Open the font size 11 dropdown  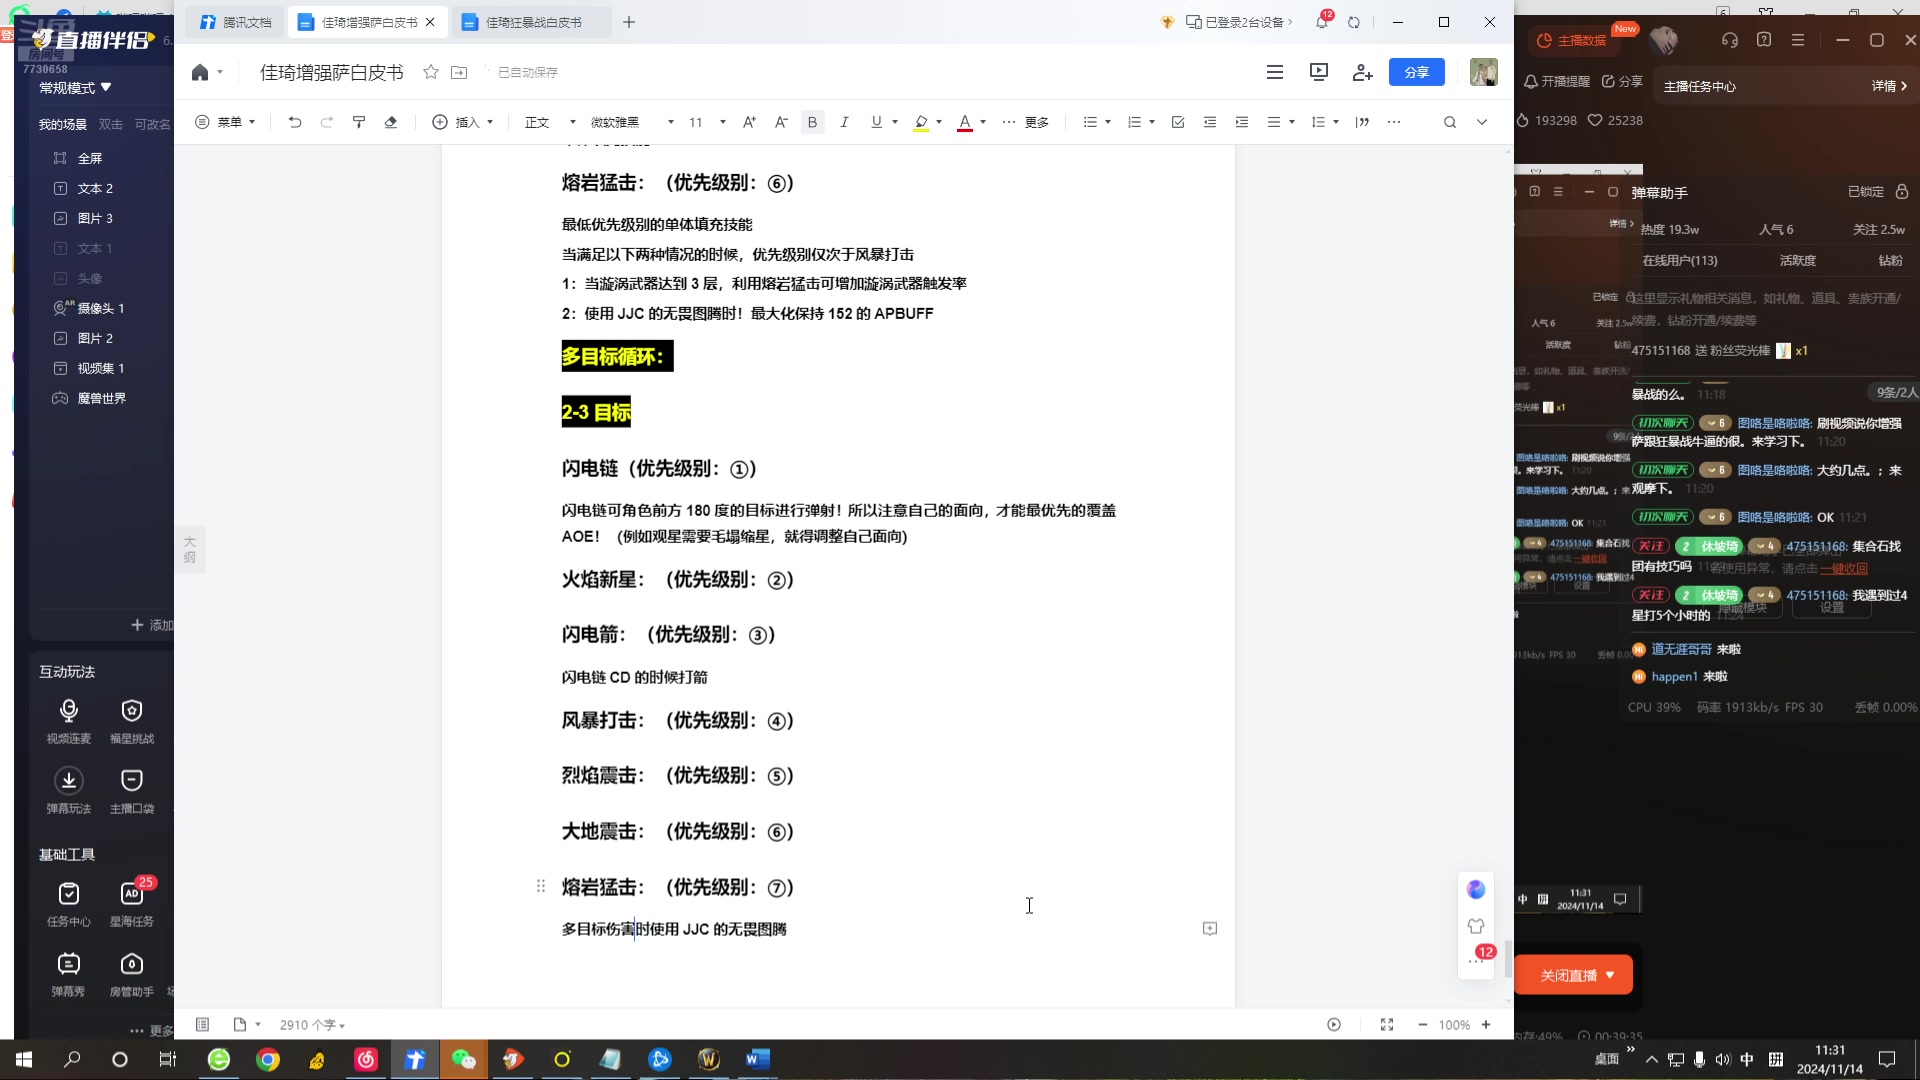[x=707, y=122]
